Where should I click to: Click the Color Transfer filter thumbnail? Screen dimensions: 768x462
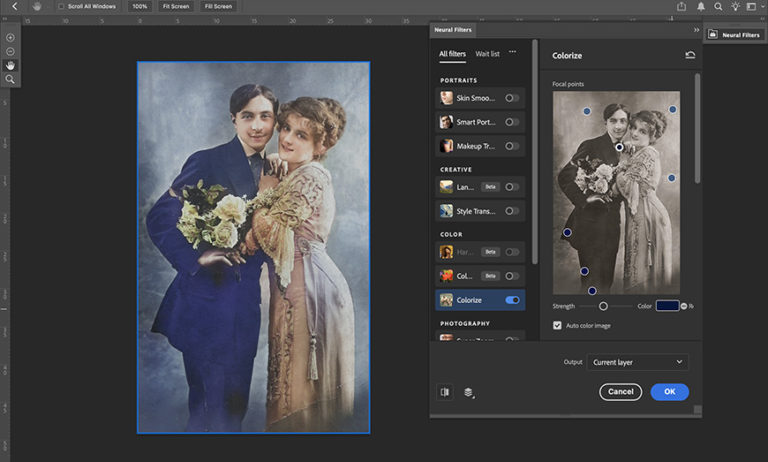(446, 276)
